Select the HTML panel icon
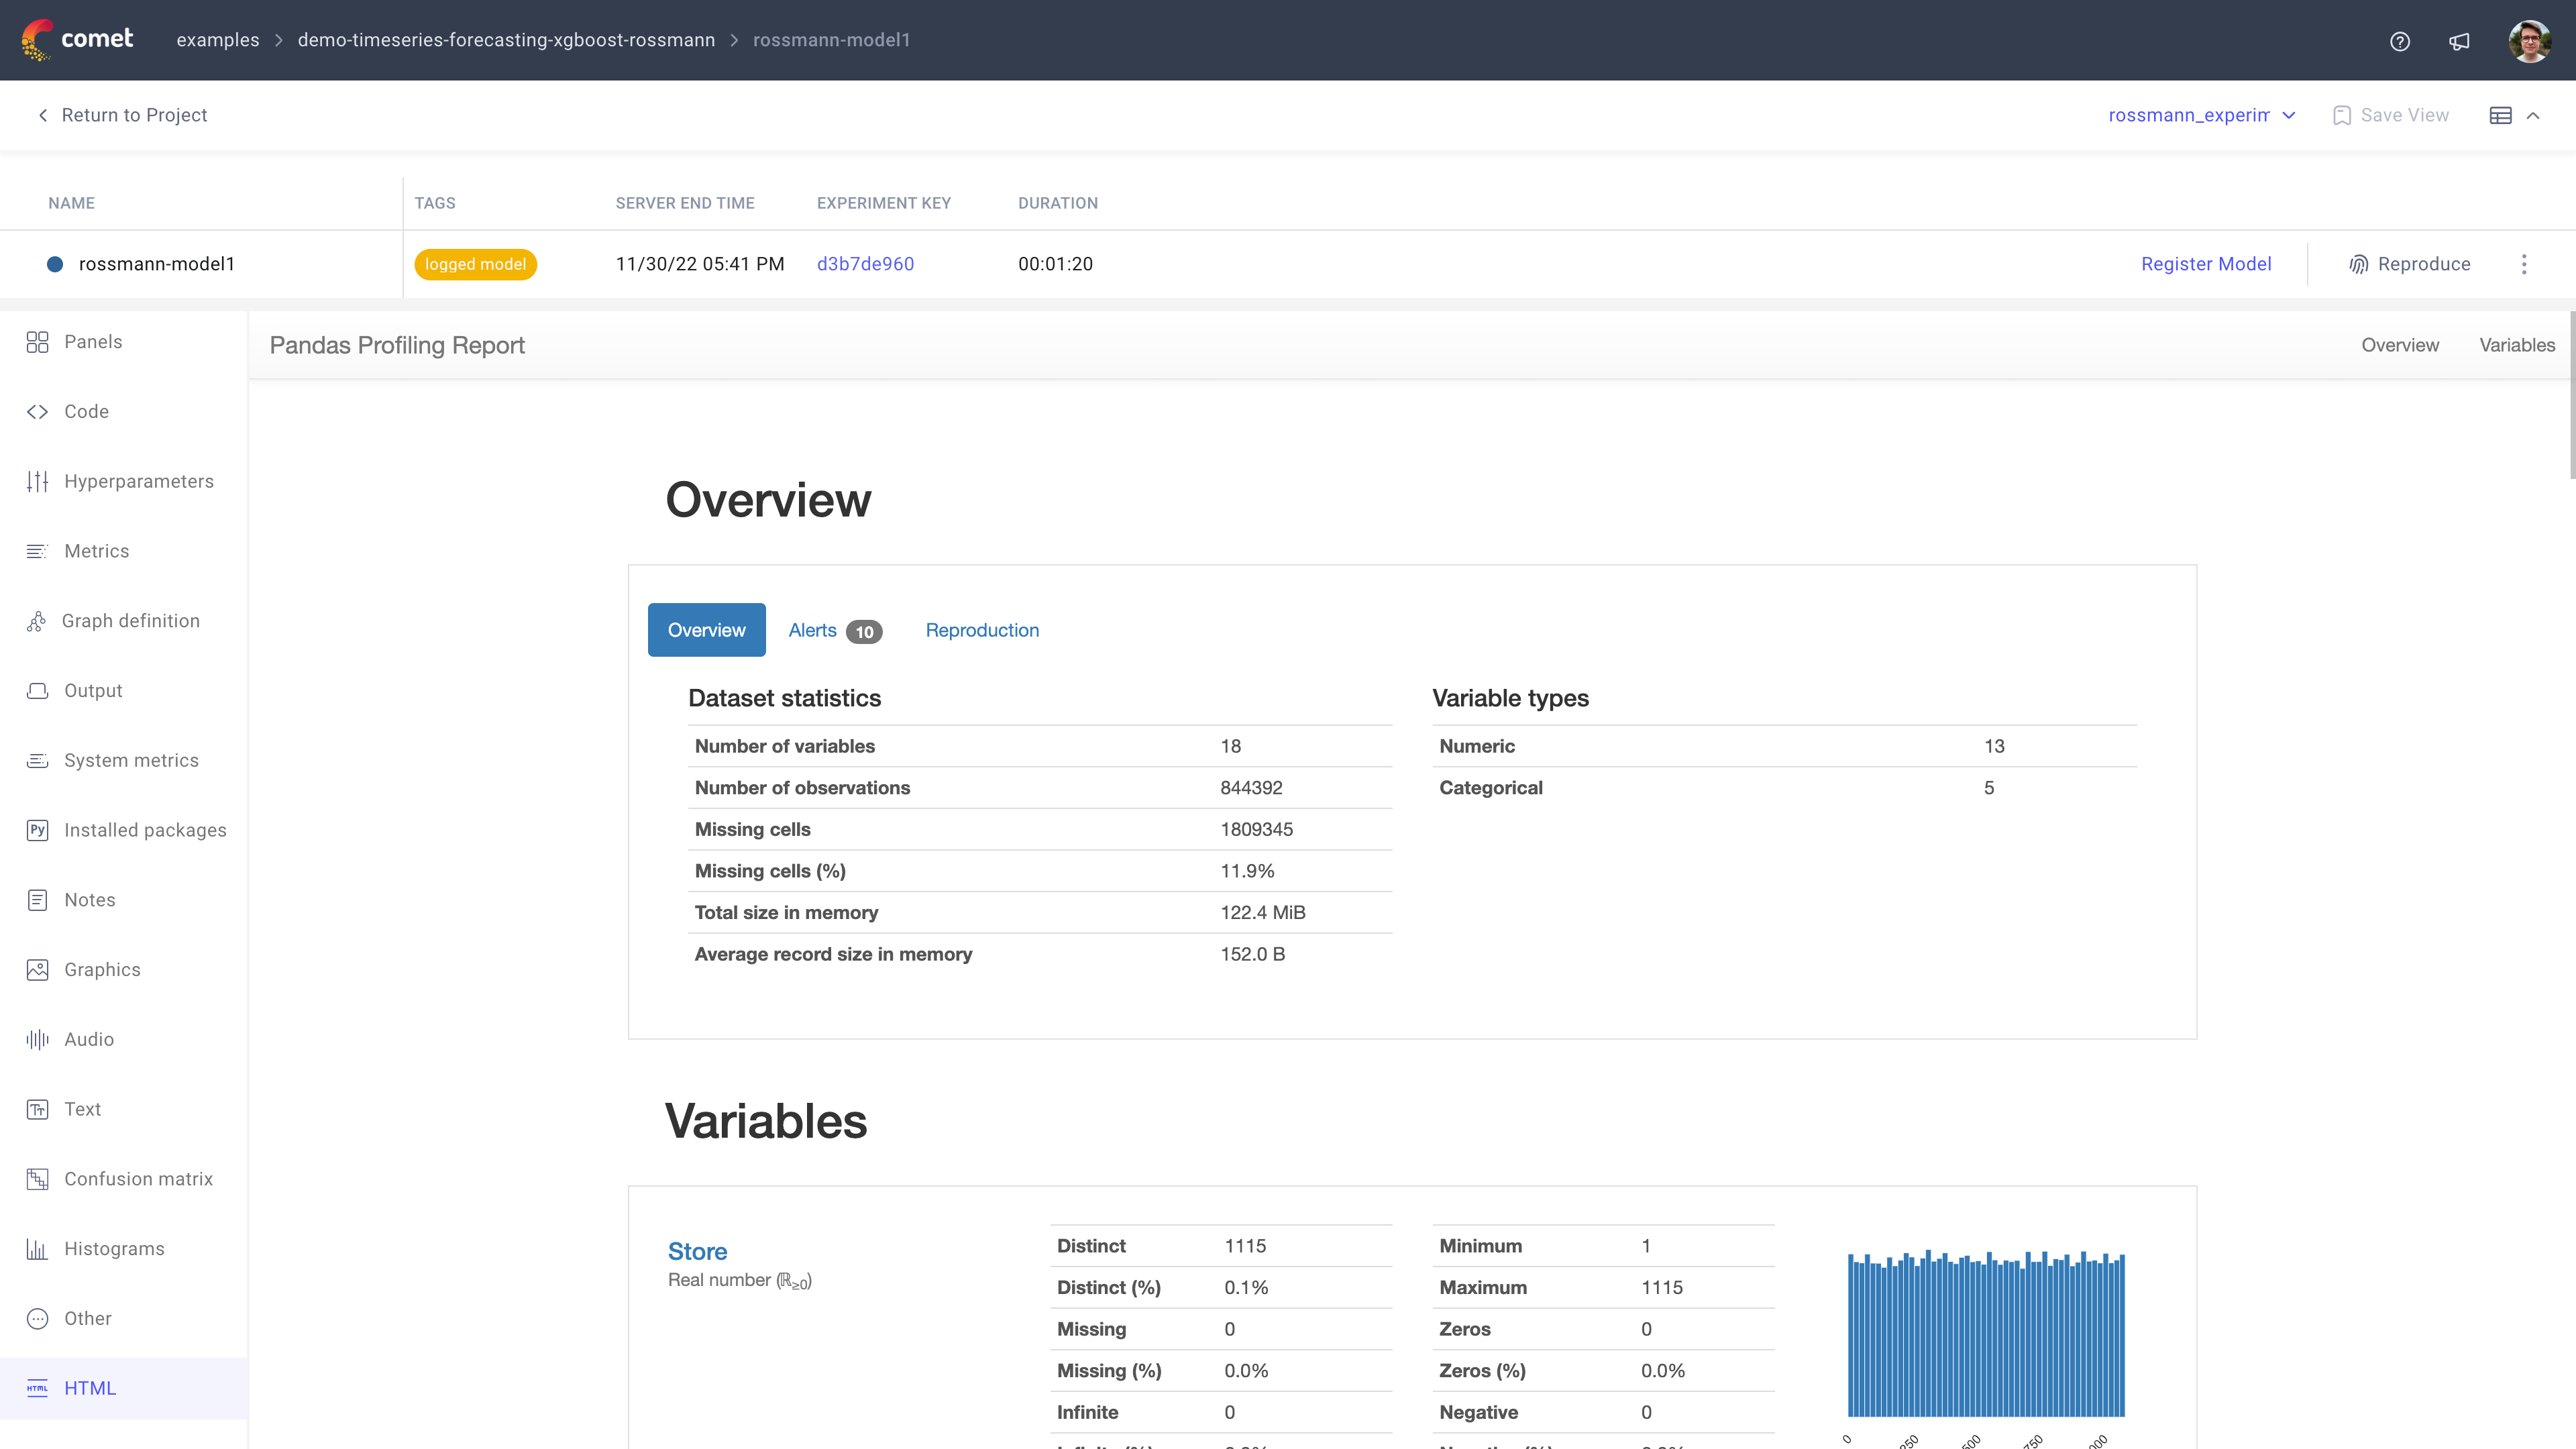The image size is (2576, 1449). pos(38,1388)
